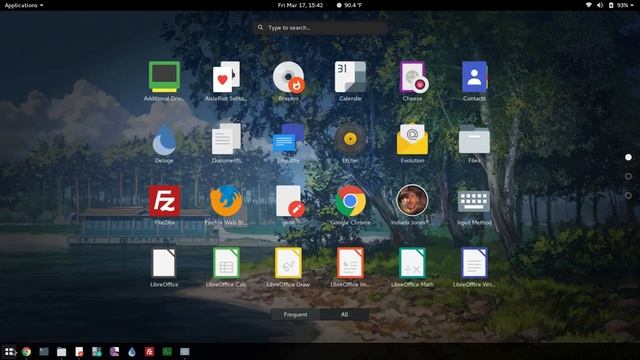Open Chrome from the bottom taskbar
This screenshot has width=640, height=360.
coord(27,351)
